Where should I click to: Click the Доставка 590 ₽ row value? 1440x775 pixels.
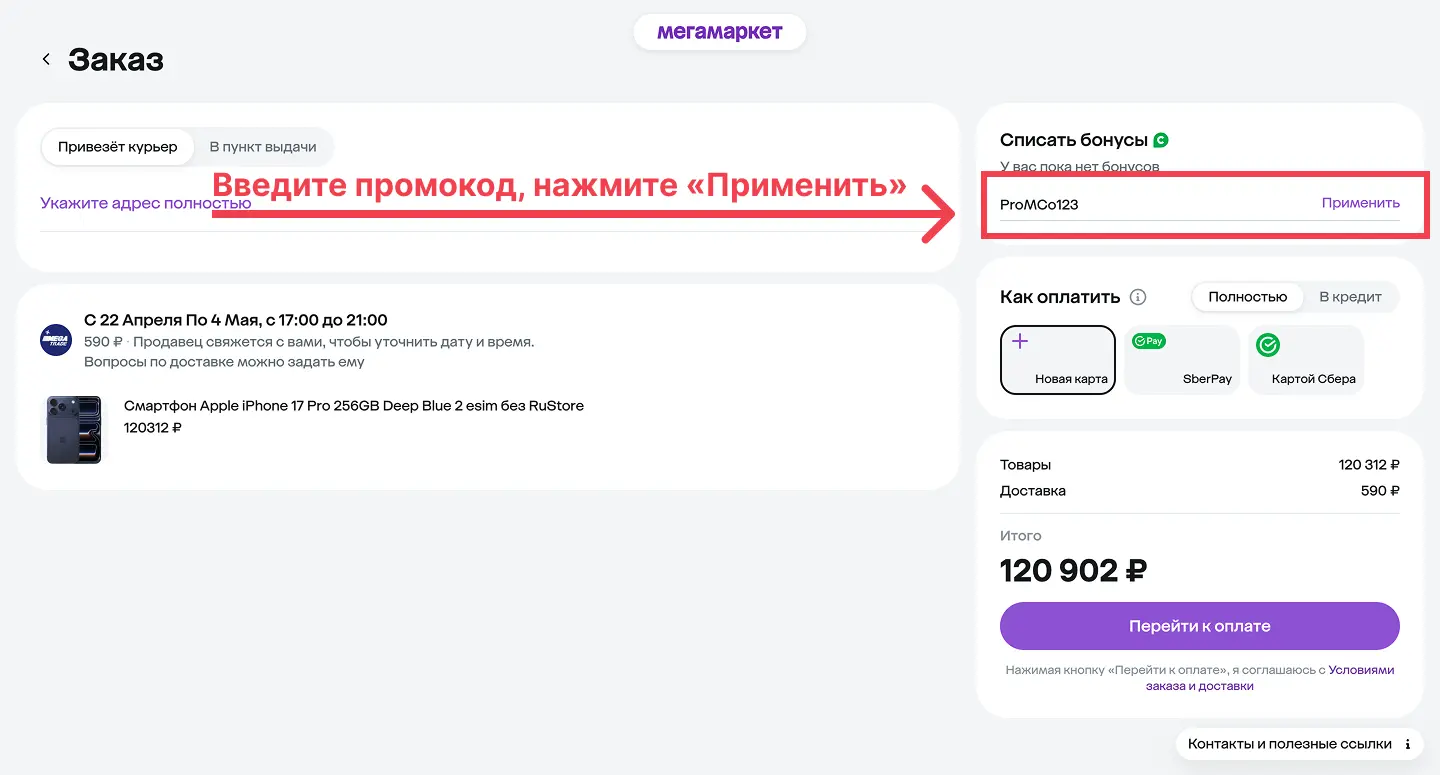[1380, 491]
